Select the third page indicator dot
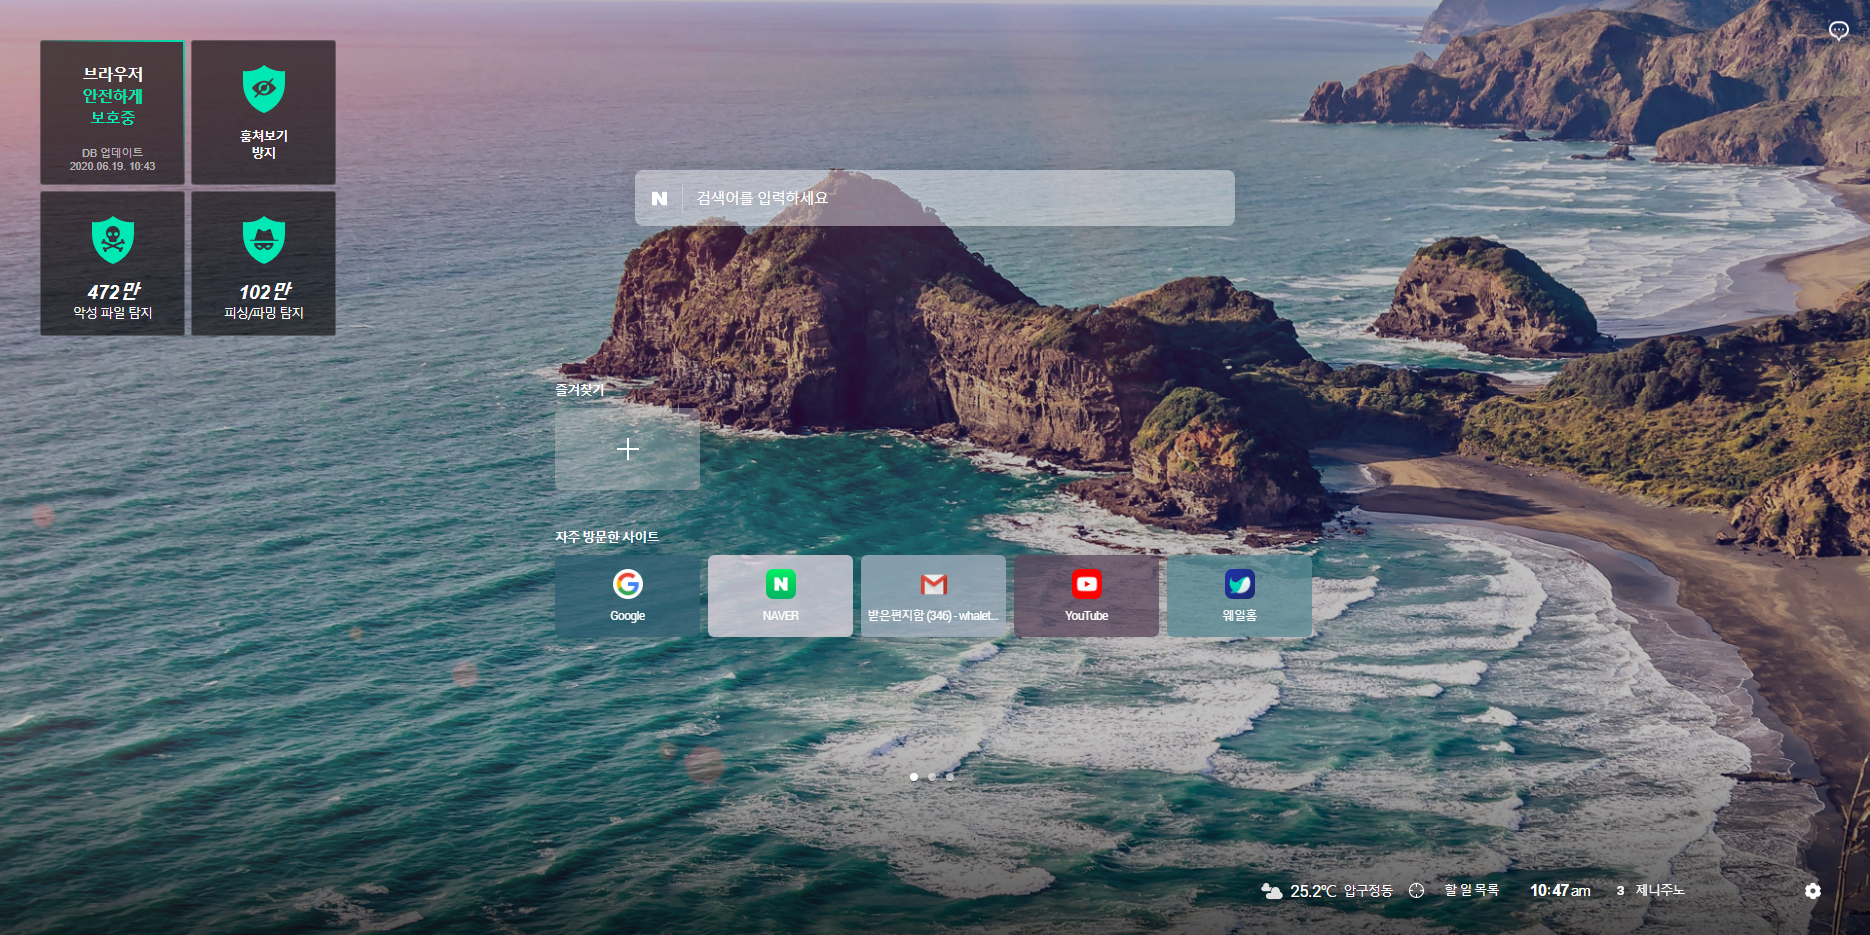The image size is (1870, 935). 949,776
